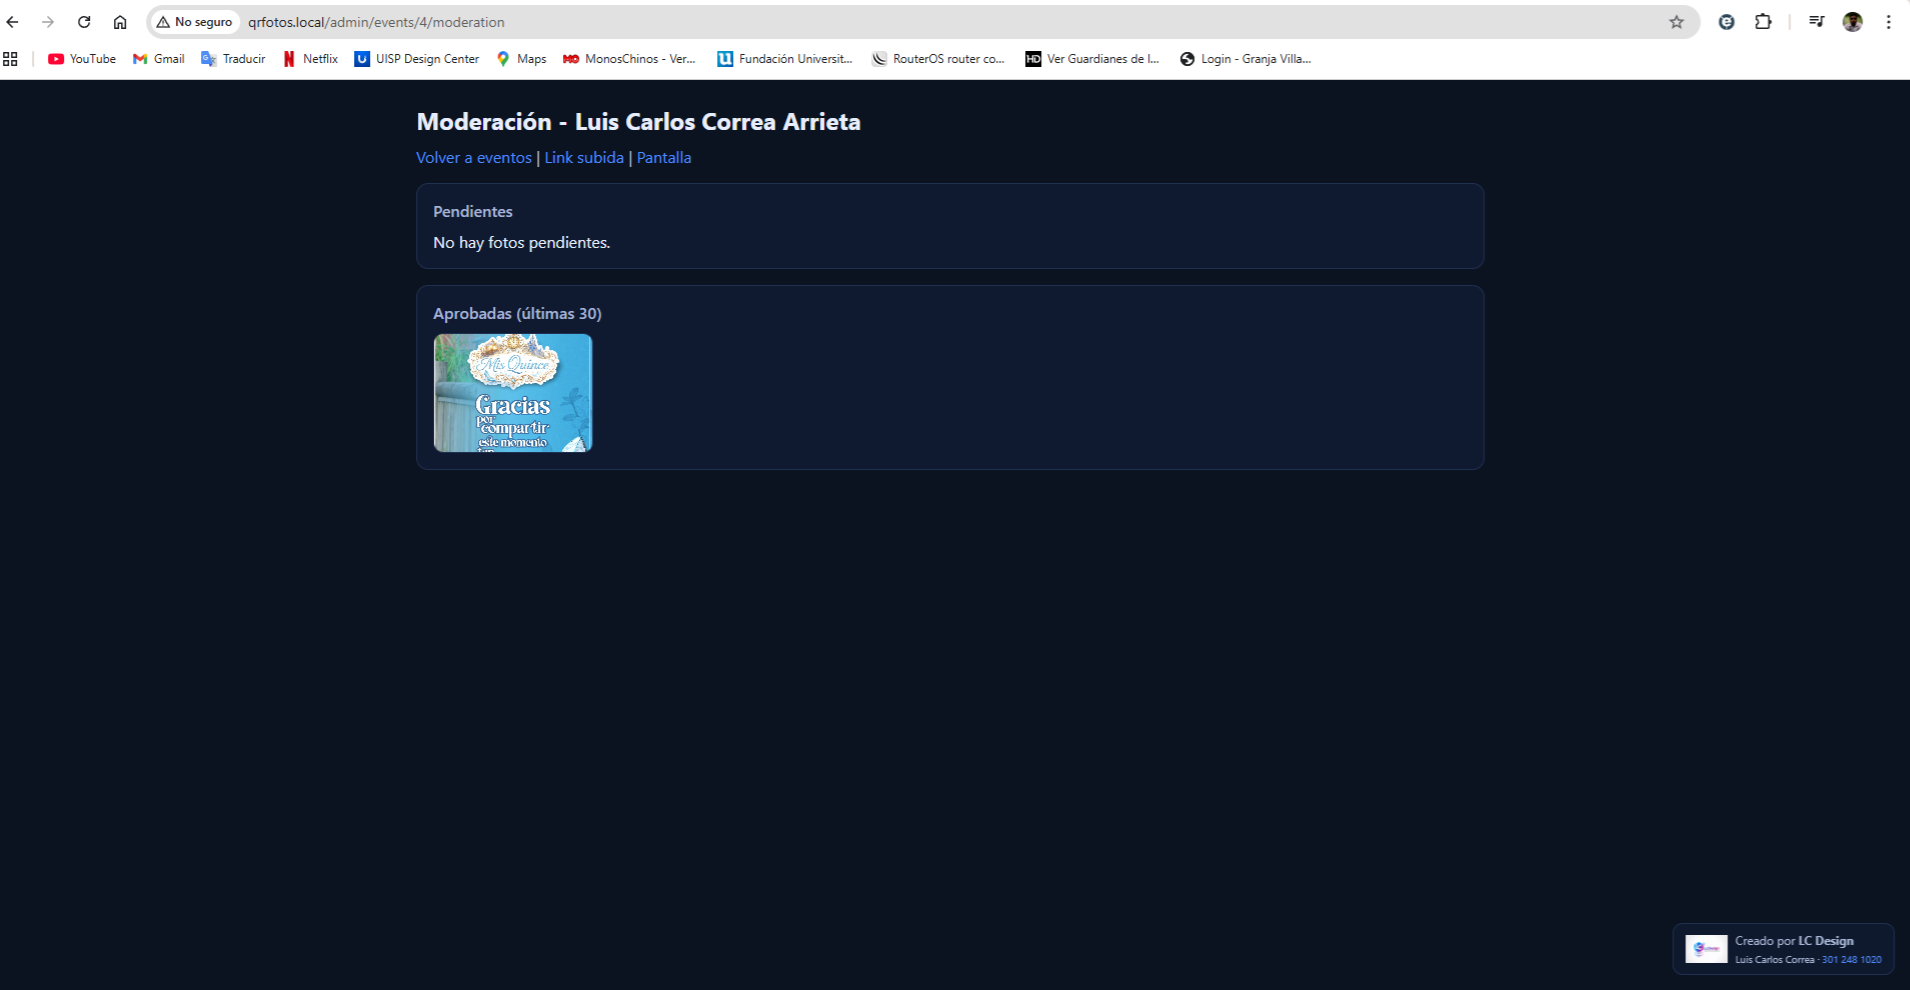The height and width of the screenshot is (990, 1910).
Task: Click the 'Volver a eventos' link
Action: tap(473, 157)
